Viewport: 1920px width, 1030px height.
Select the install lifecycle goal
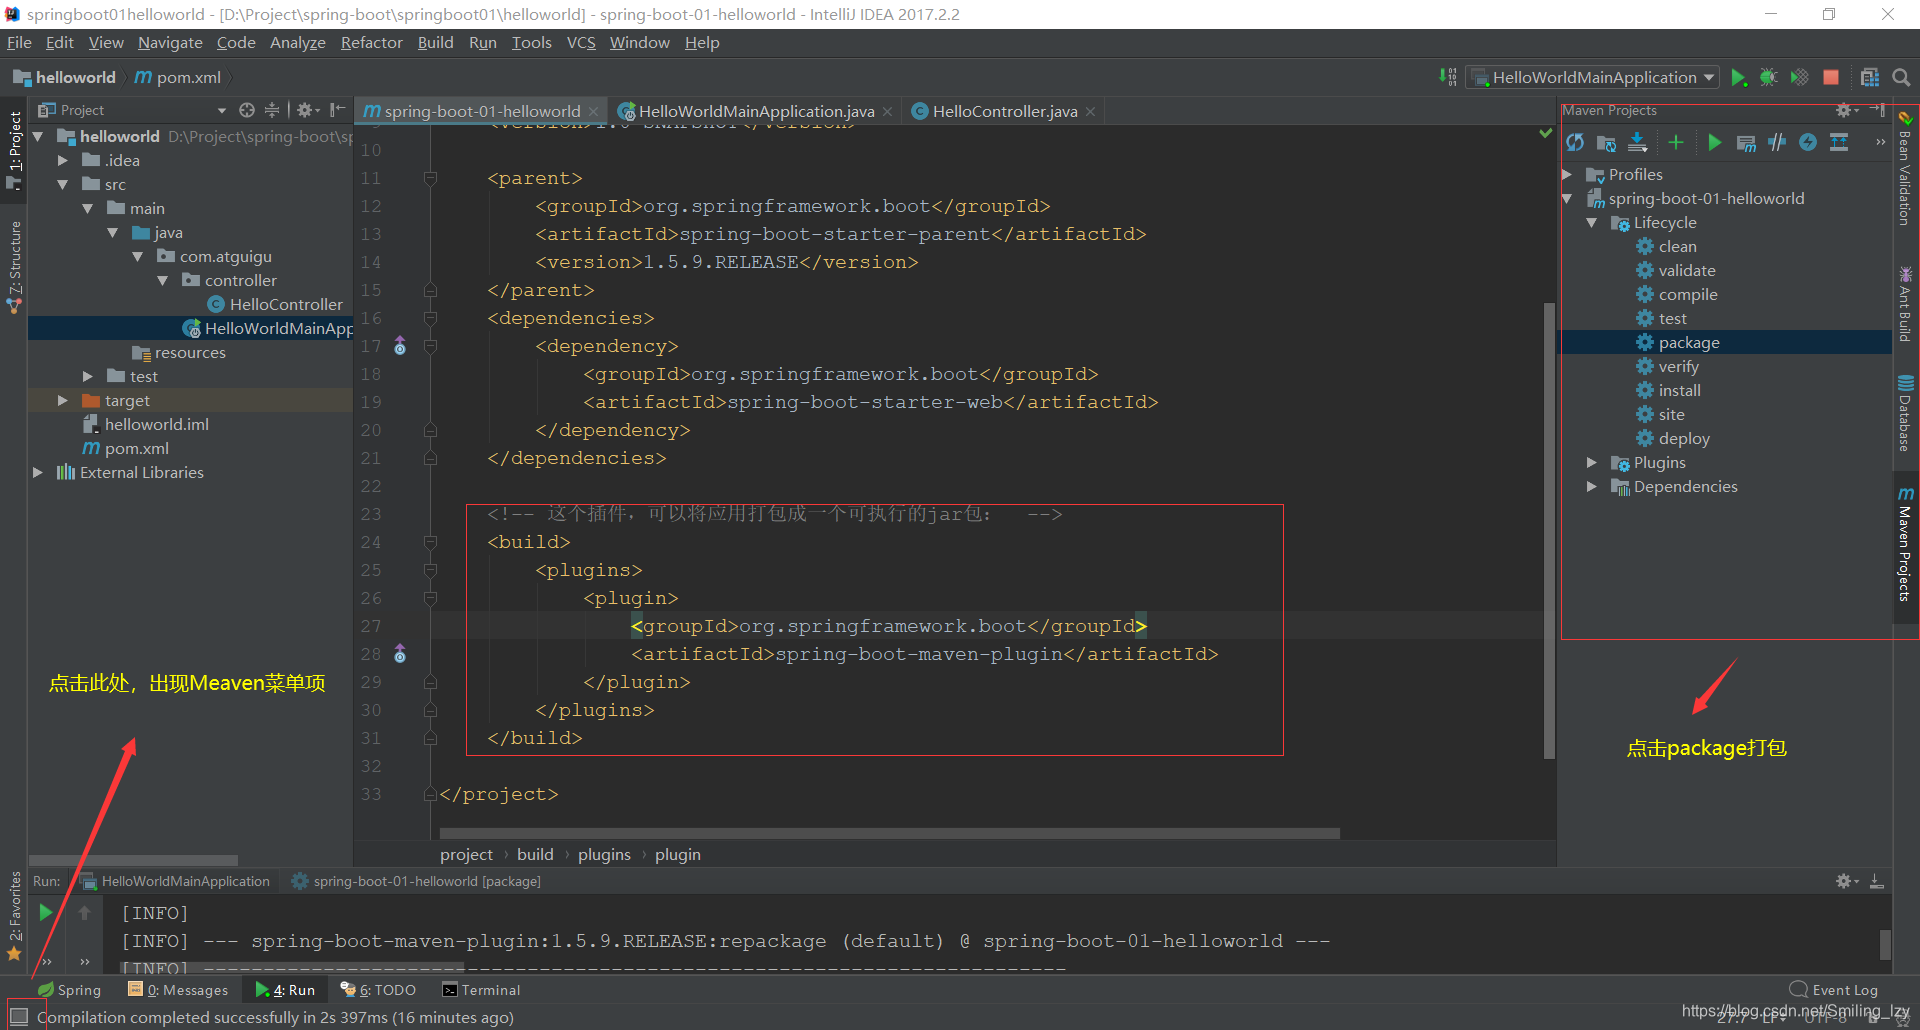pos(1679,390)
